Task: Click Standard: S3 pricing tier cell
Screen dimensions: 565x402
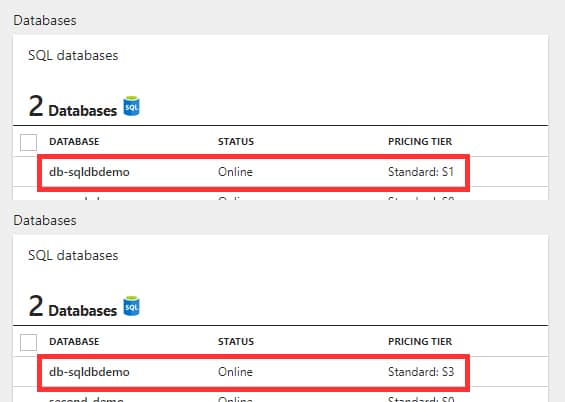Action: point(421,372)
